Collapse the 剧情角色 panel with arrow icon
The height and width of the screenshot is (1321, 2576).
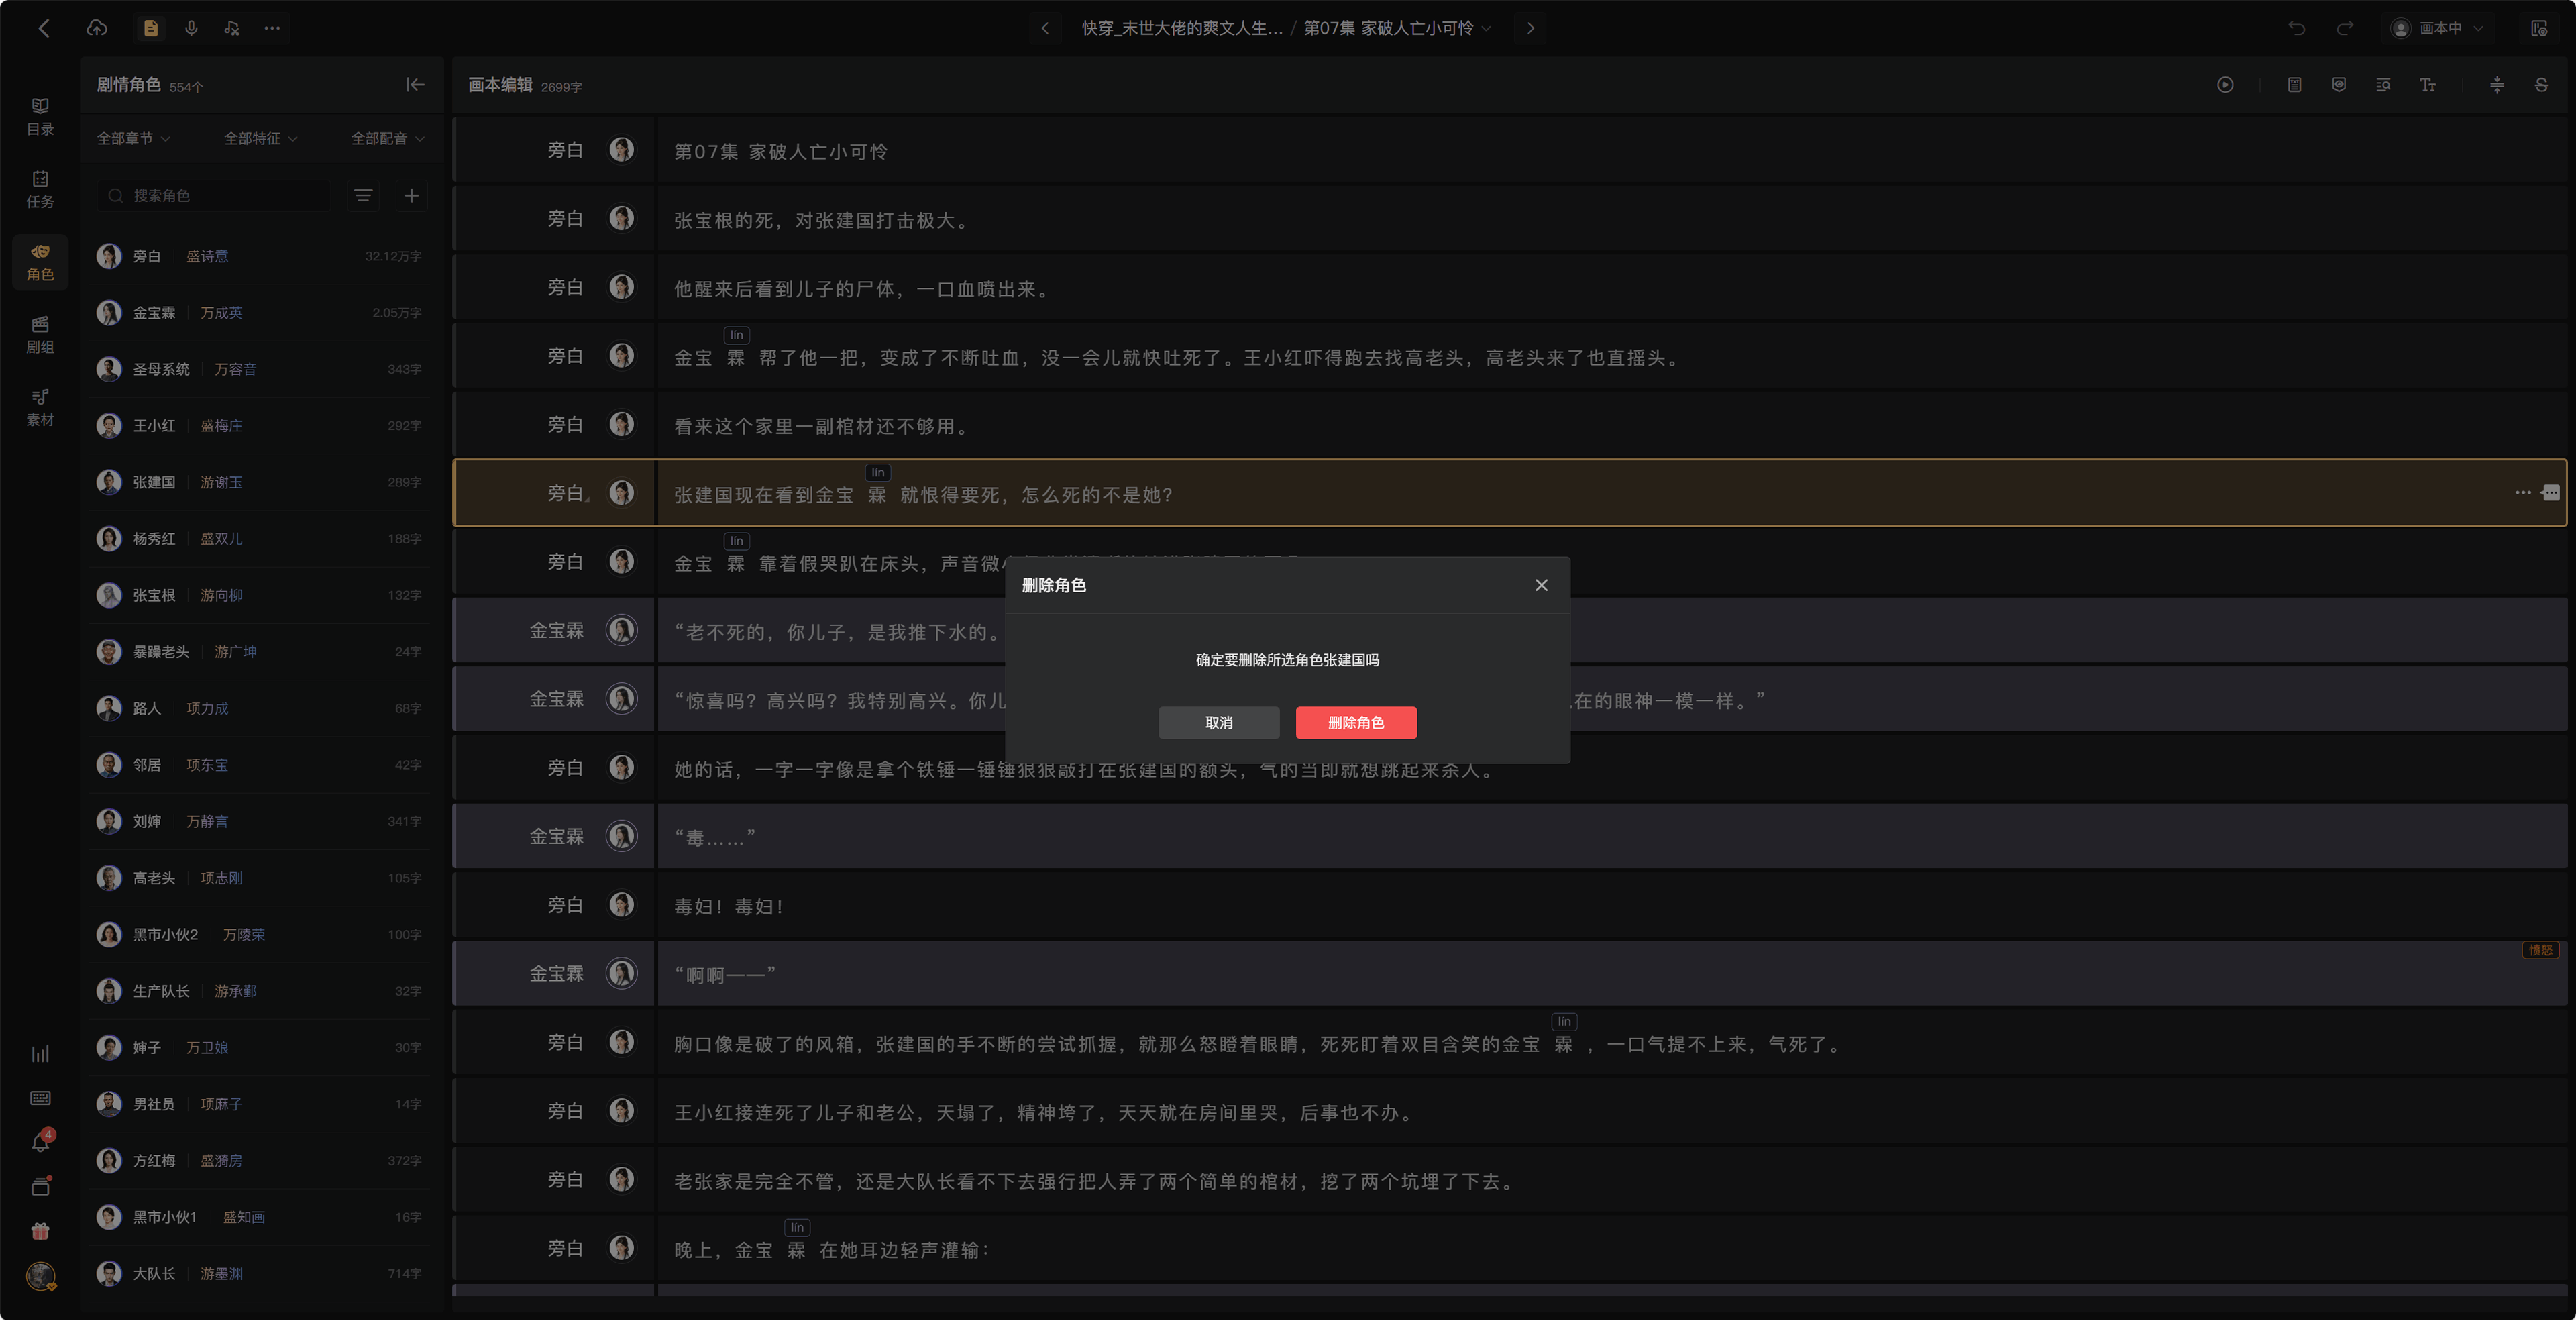pos(415,85)
